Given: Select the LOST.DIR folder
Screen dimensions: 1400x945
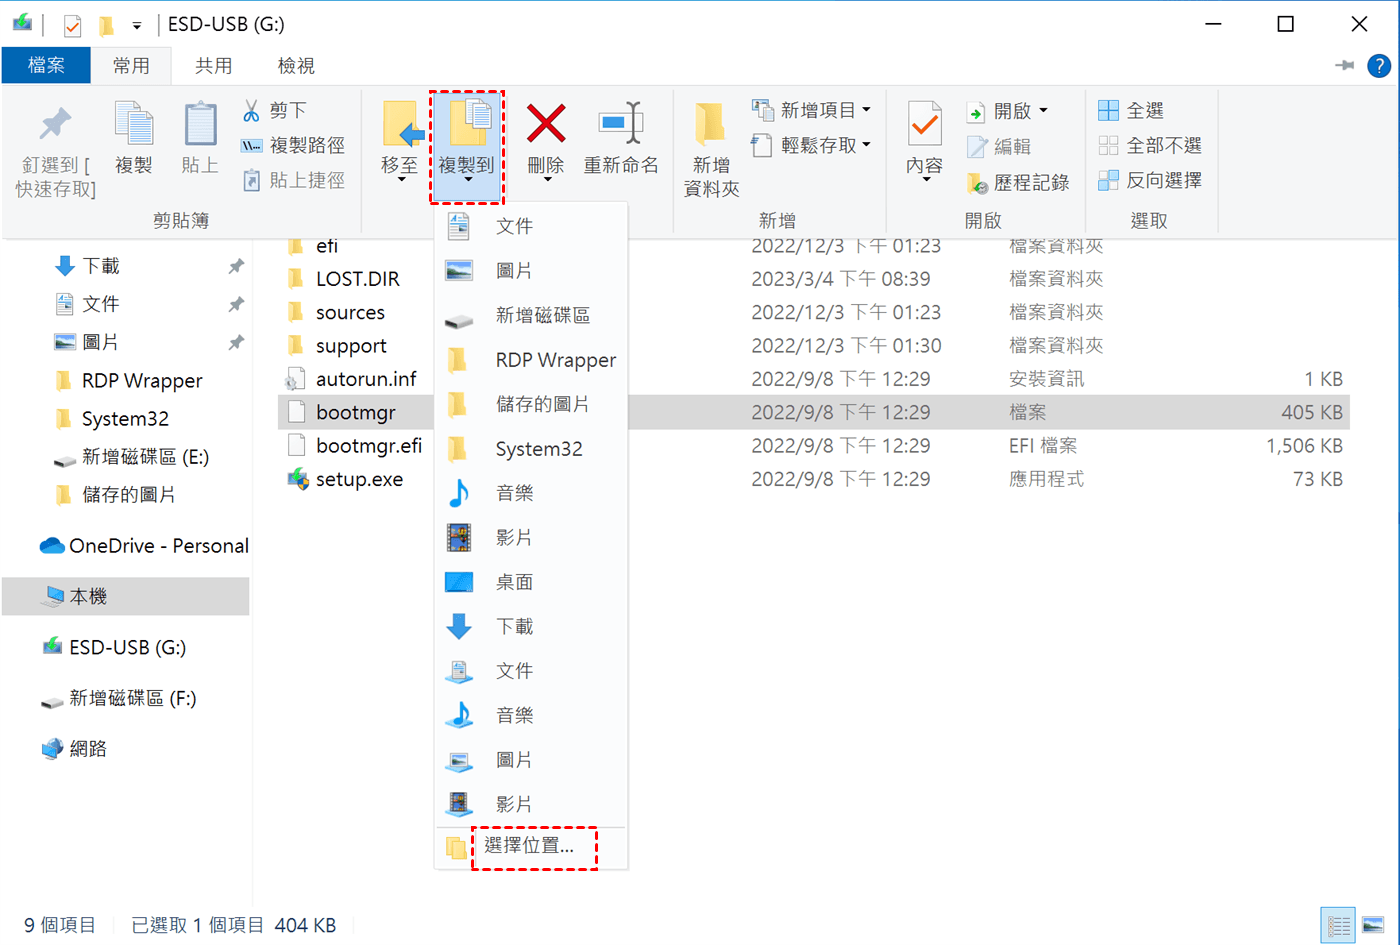Looking at the screenshot, I should click(343, 279).
